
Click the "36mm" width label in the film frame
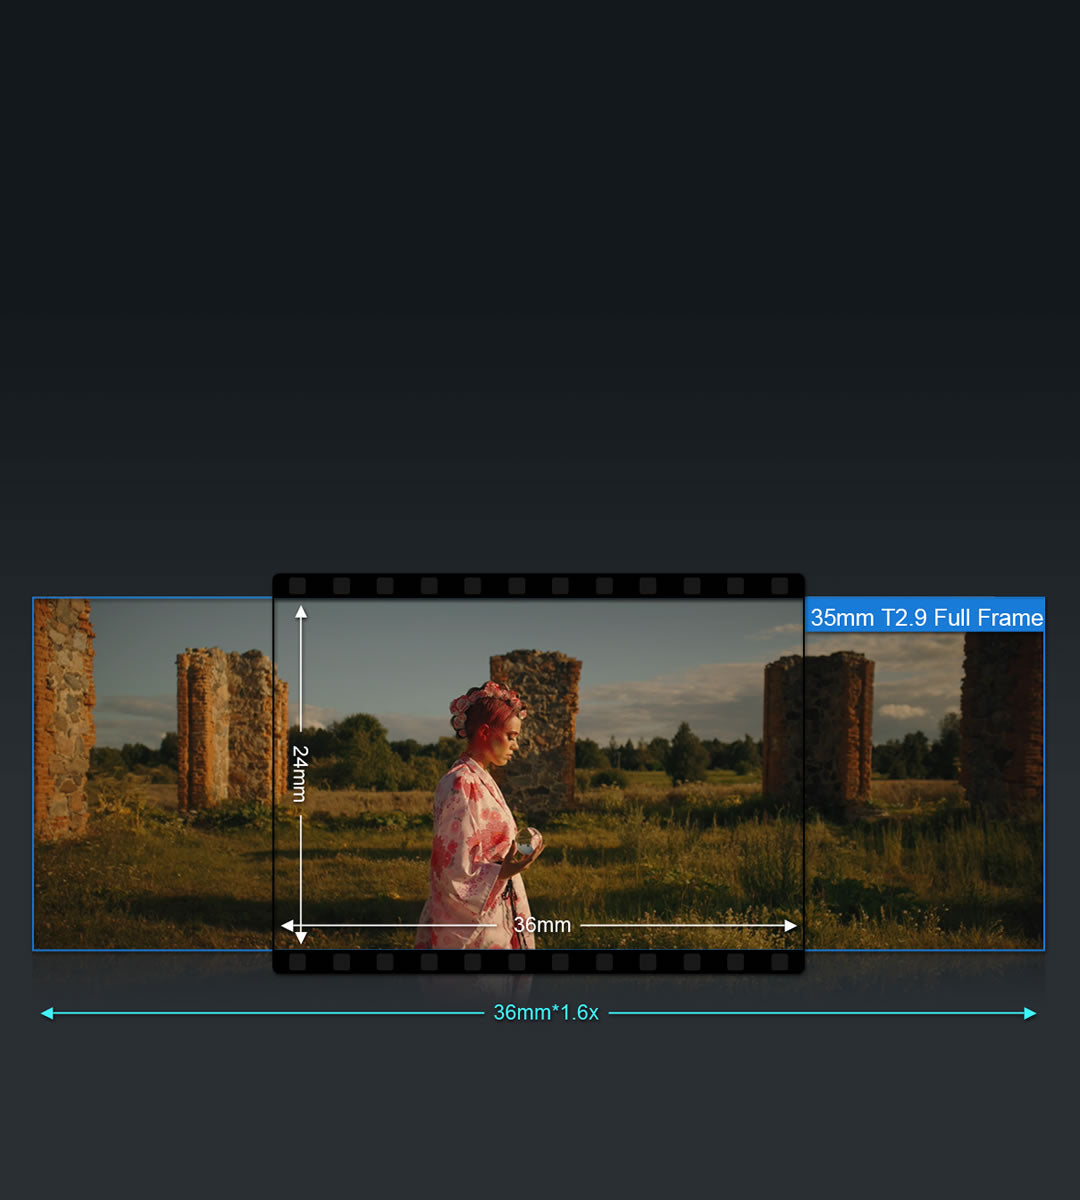pyautogui.click(x=542, y=925)
